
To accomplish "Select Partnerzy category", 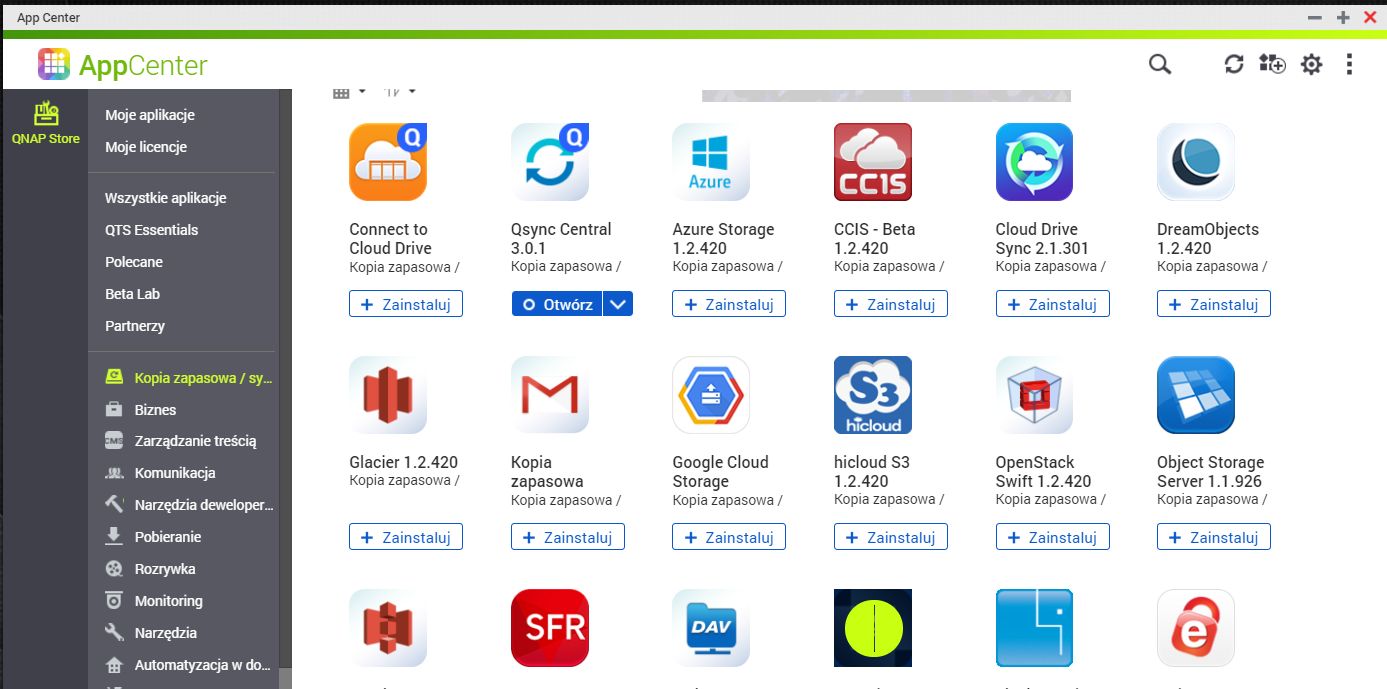I will pos(135,326).
